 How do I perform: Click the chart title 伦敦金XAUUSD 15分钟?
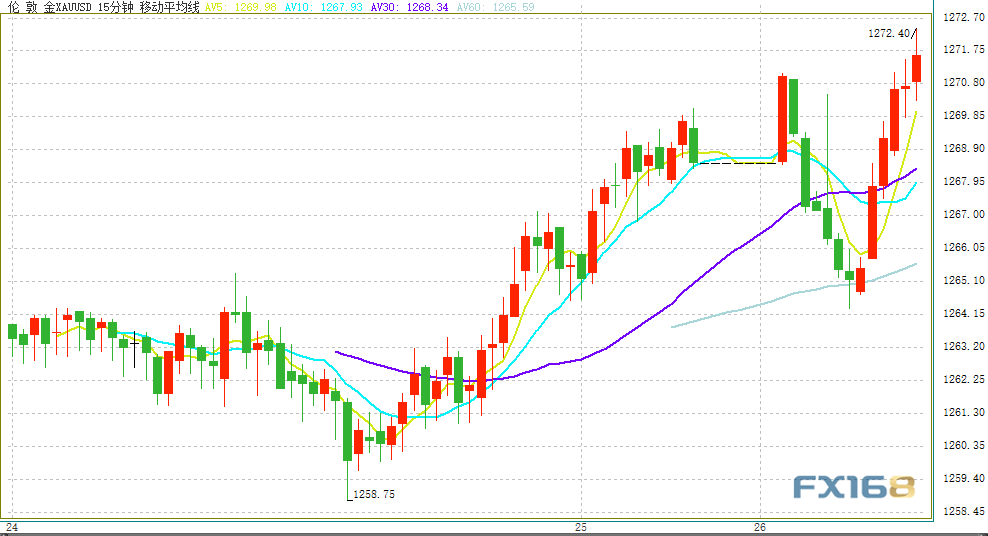[69, 7]
